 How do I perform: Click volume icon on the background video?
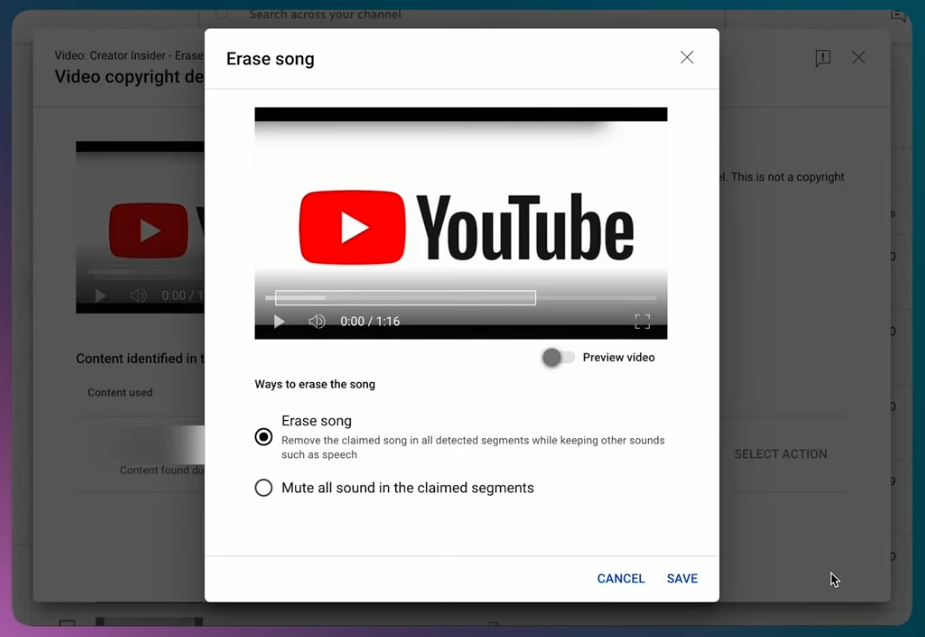(x=138, y=296)
